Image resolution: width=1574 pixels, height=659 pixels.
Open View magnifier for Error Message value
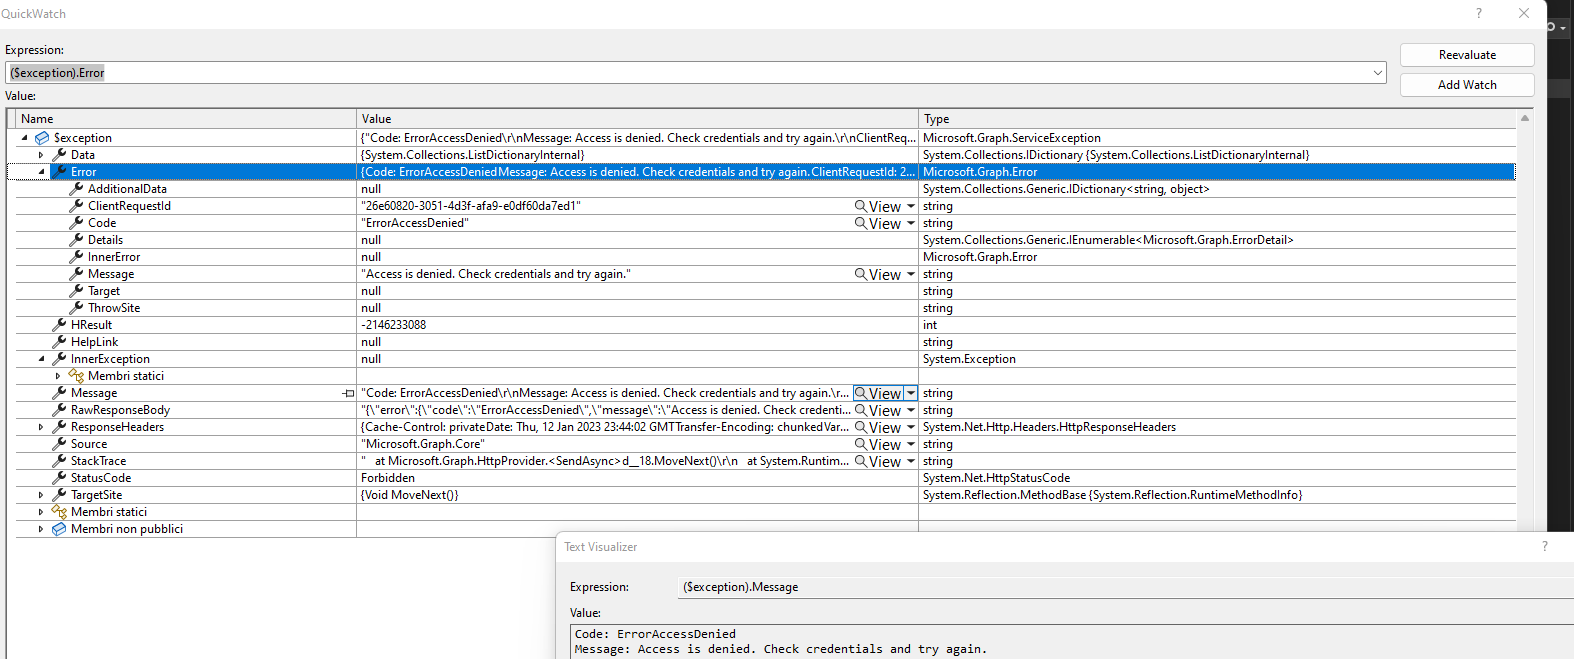pyautogui.click(x=878, y=274)
